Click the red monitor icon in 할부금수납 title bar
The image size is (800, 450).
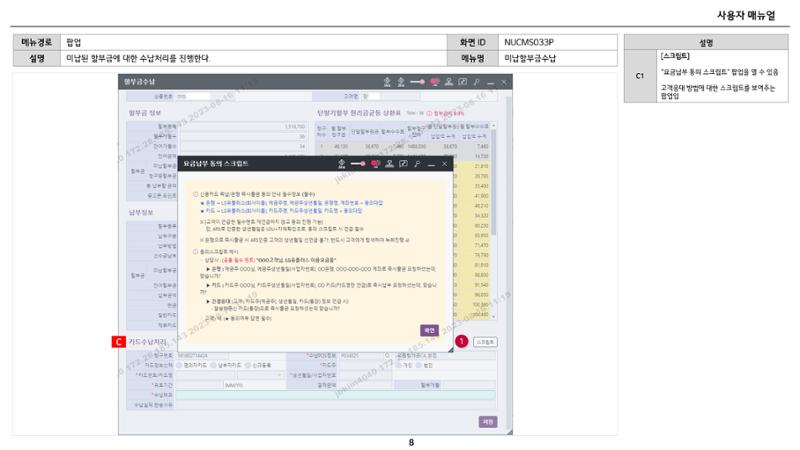pos(435,82)
